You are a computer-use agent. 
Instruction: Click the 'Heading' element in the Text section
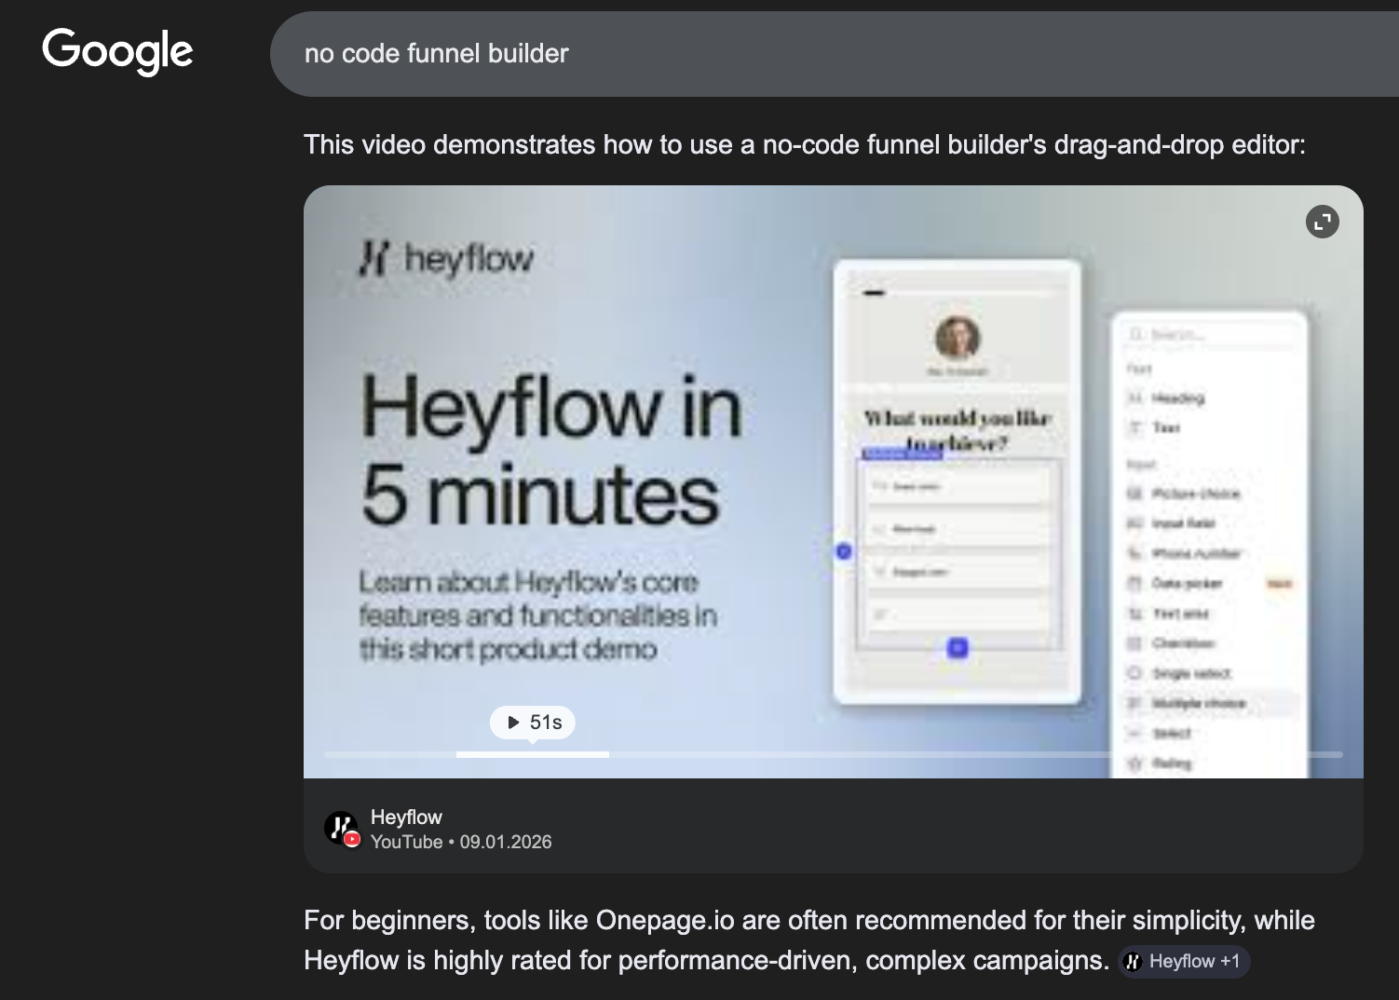(x=1177, y=398)
